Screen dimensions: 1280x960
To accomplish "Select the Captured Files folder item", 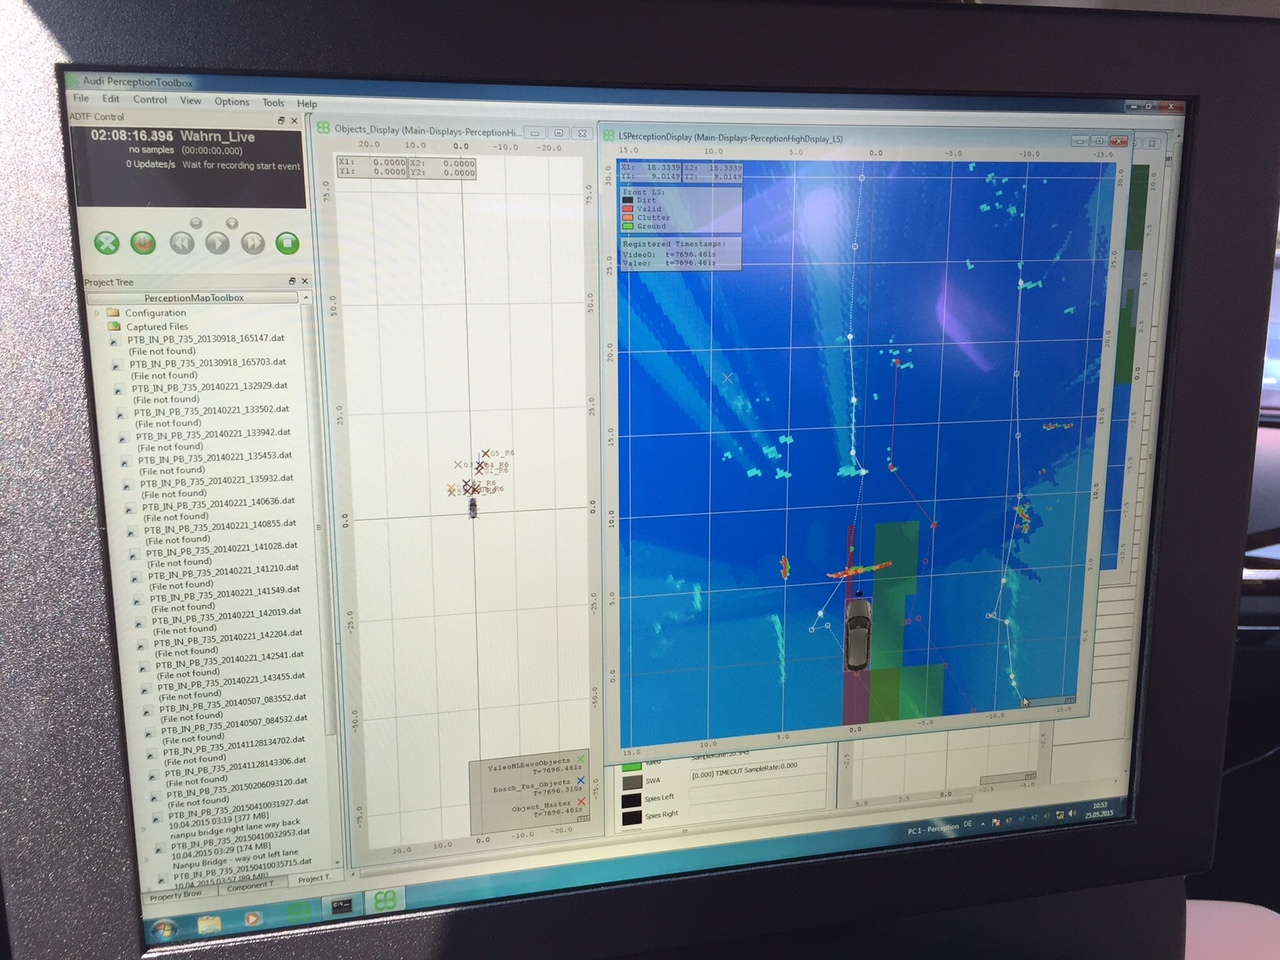I will tap(157, 327).
